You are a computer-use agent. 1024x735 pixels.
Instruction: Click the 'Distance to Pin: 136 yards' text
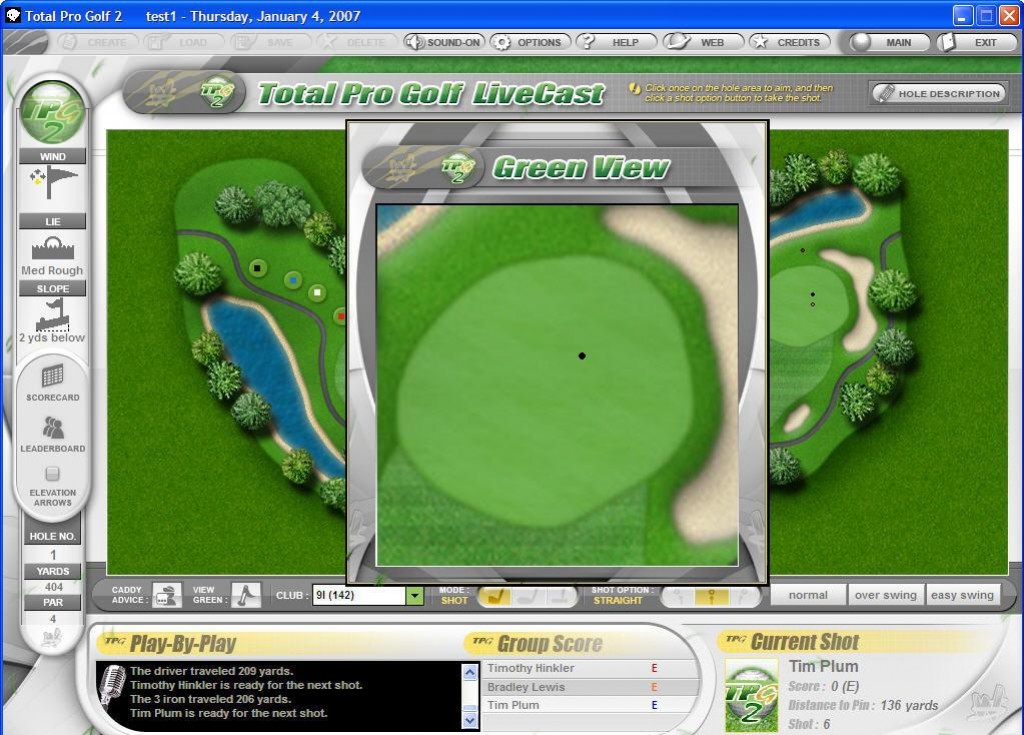tap(863, 705)
